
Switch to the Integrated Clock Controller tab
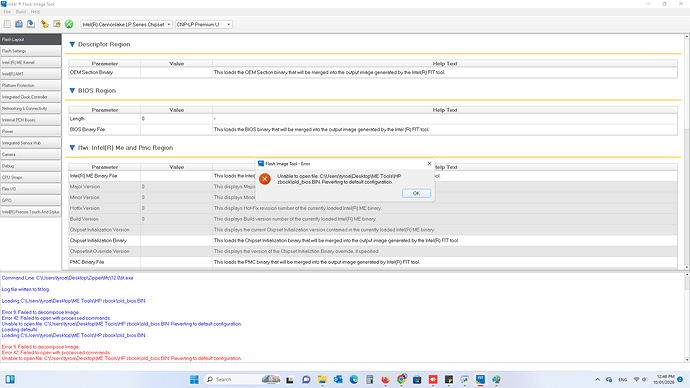(x=30, y=97)
